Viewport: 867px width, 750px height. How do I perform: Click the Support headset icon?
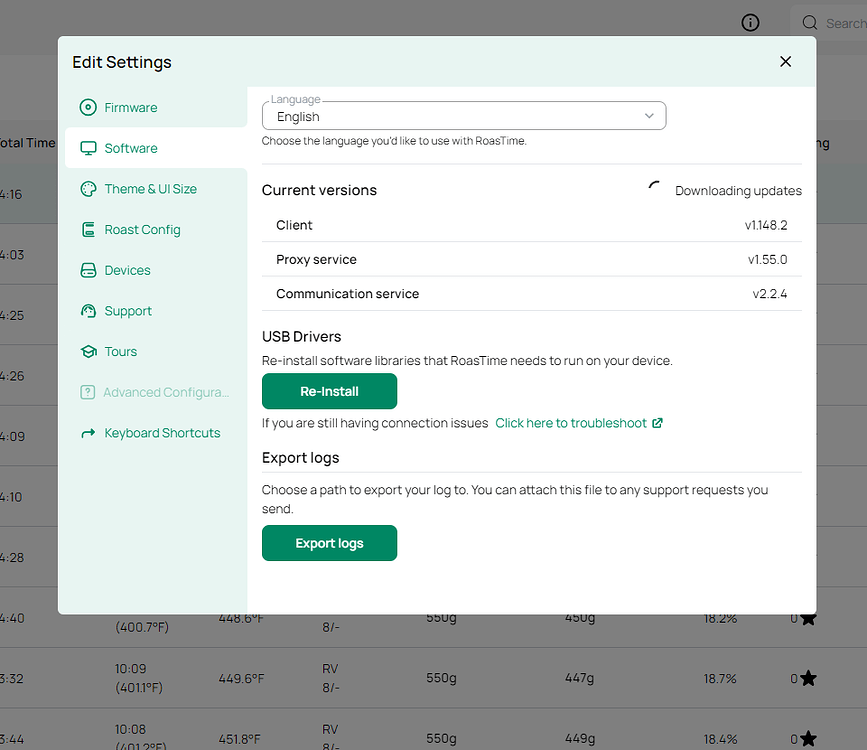point(88,311)
